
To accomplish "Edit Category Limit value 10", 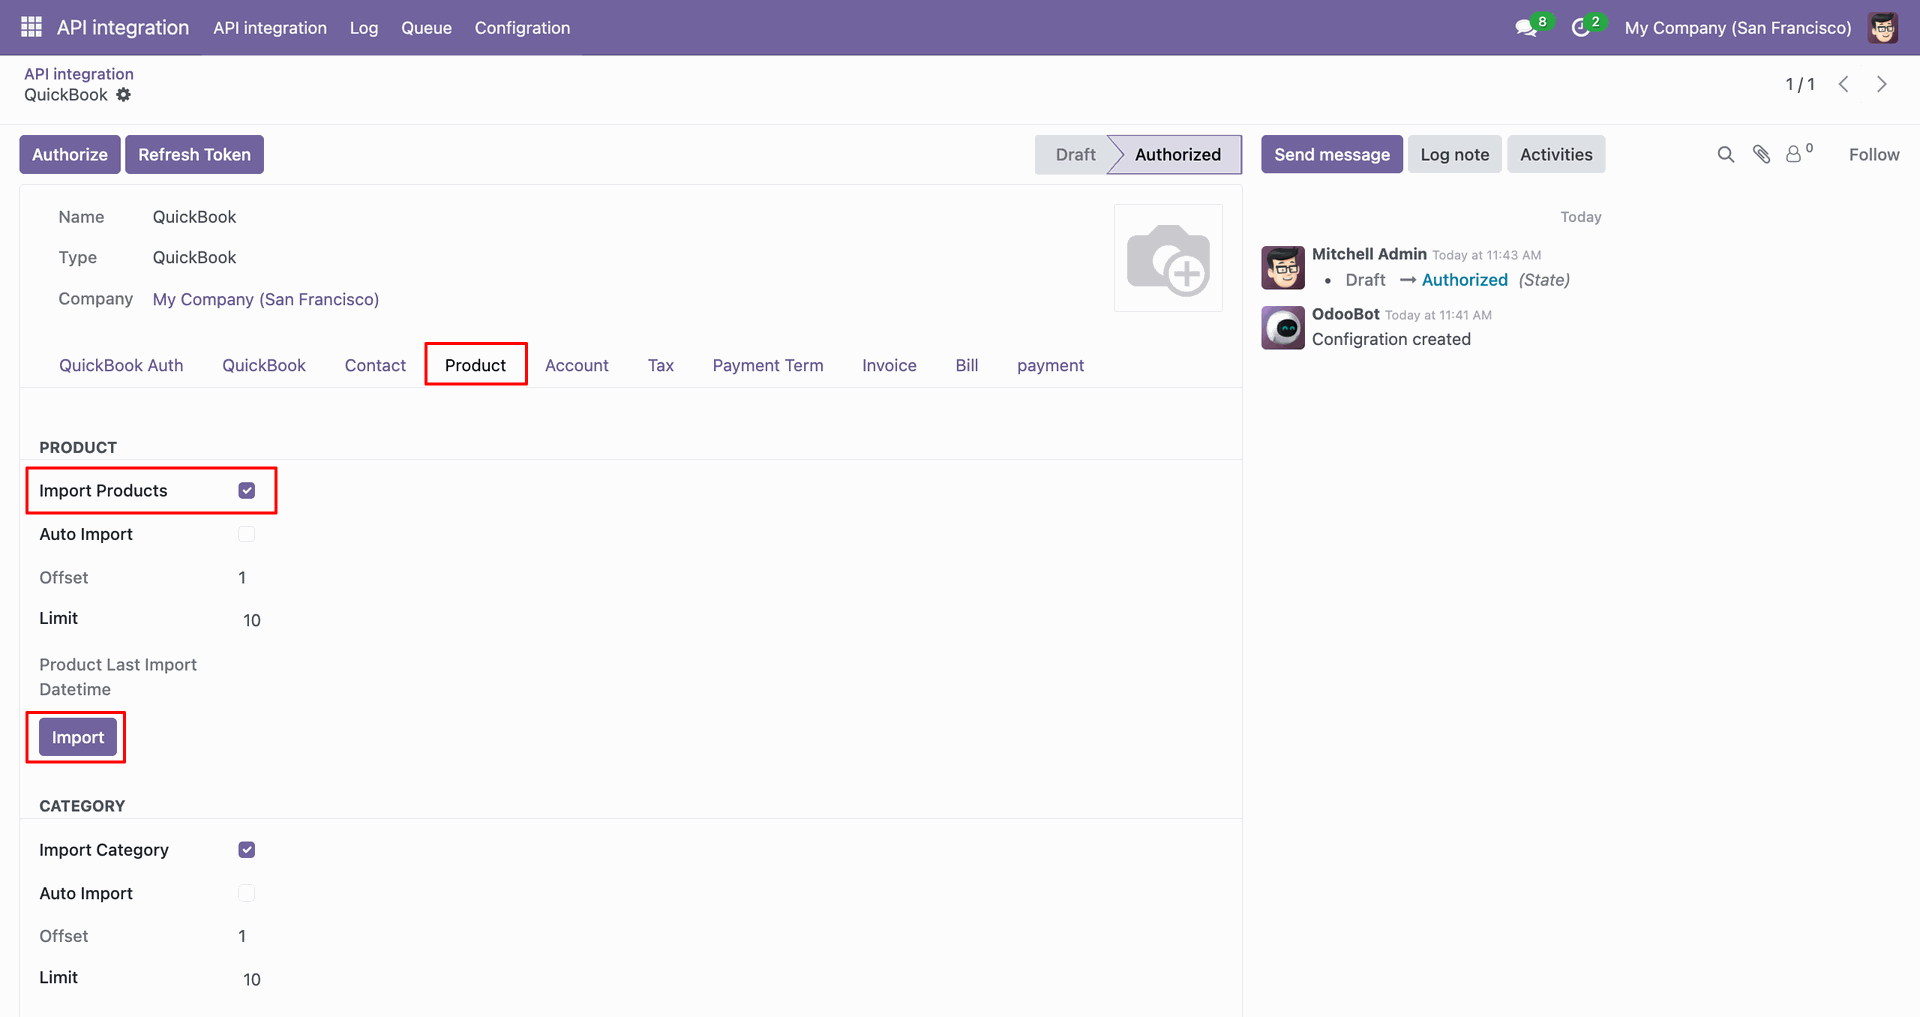I will tap(252, 979).
